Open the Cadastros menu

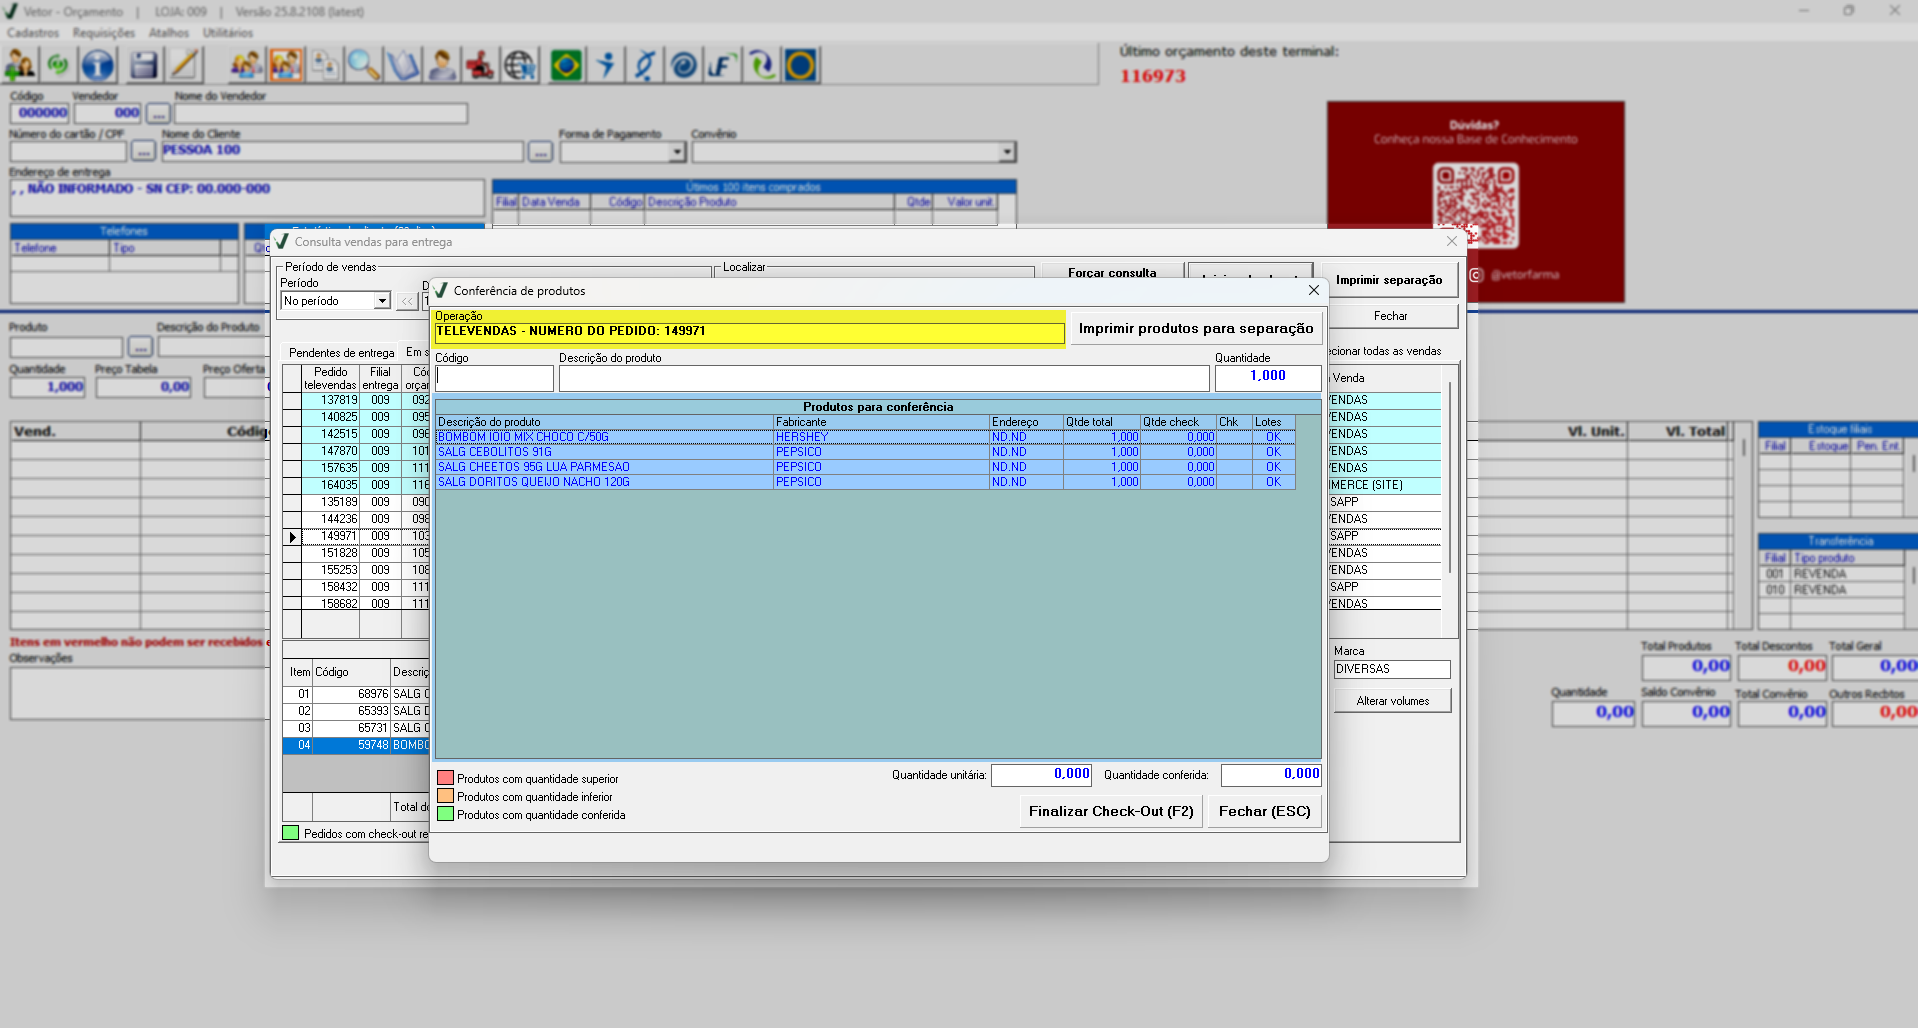point(33,33)
